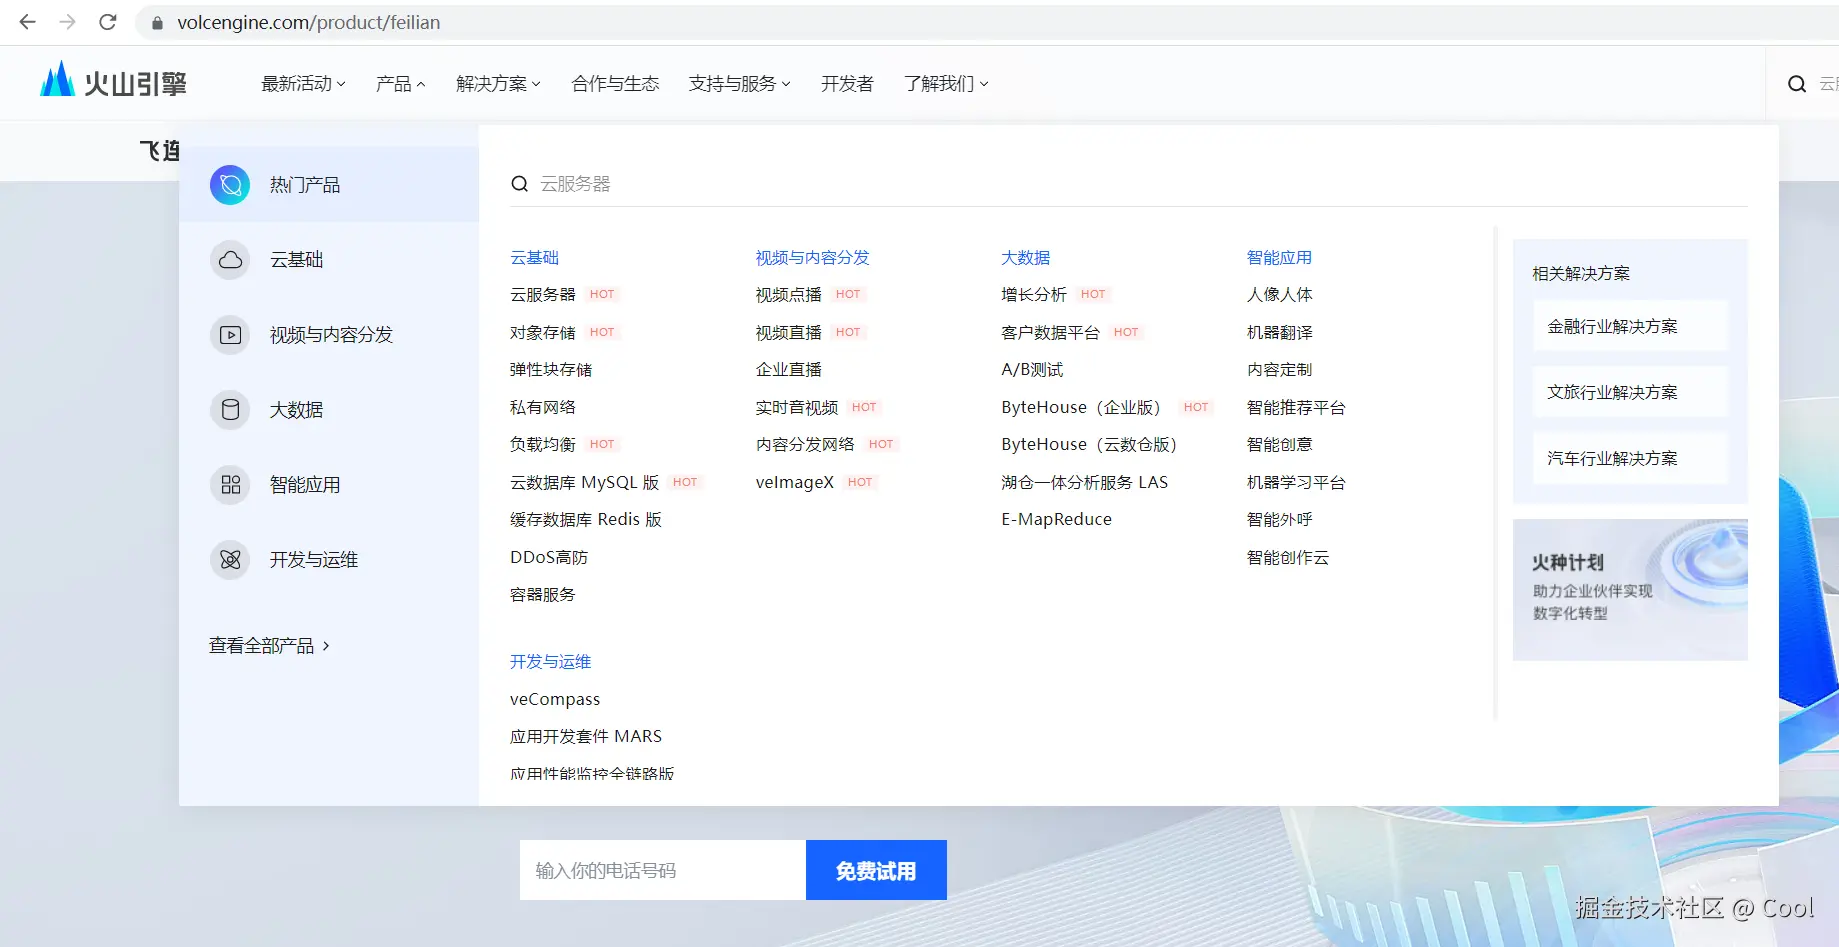Image resolution: width=1839 pixels, height=947 pixels.
Task: Click the 智能应用 grid icon
Action: [x=230, y=485]
